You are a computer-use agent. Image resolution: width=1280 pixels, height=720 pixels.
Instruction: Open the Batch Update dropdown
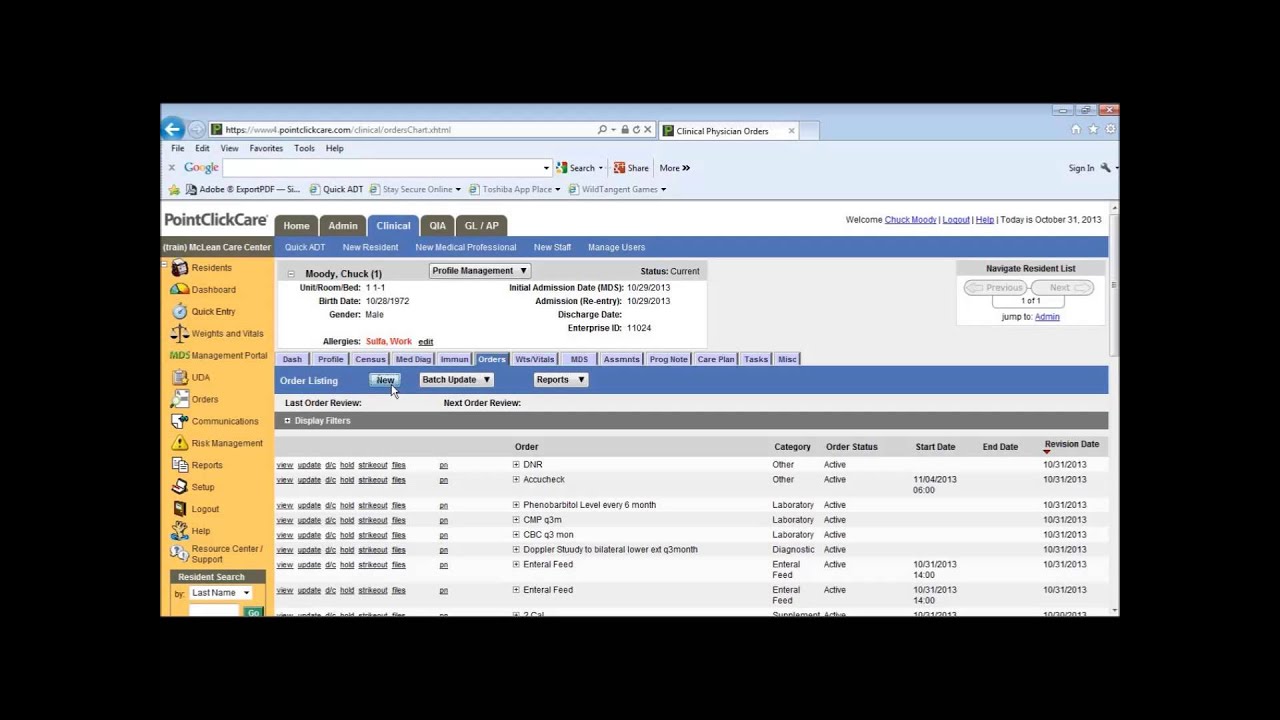point(456,380)
